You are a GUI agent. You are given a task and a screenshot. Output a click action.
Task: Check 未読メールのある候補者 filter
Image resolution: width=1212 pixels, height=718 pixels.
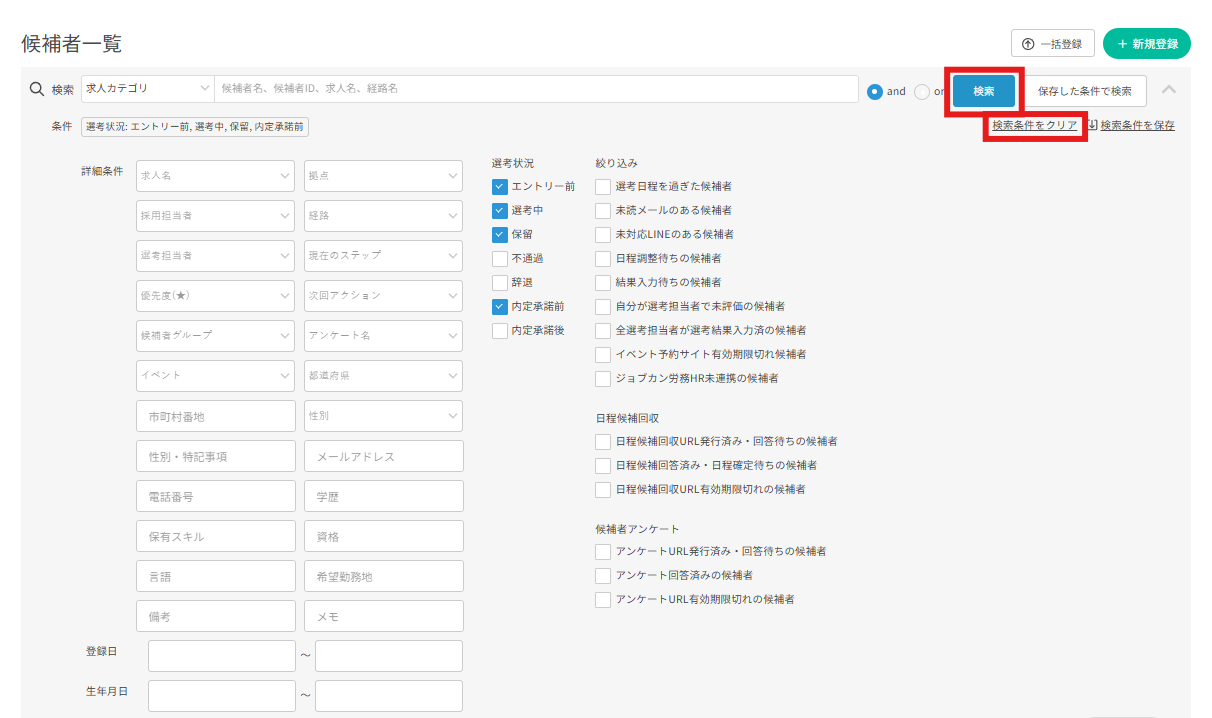coord(603,210)
